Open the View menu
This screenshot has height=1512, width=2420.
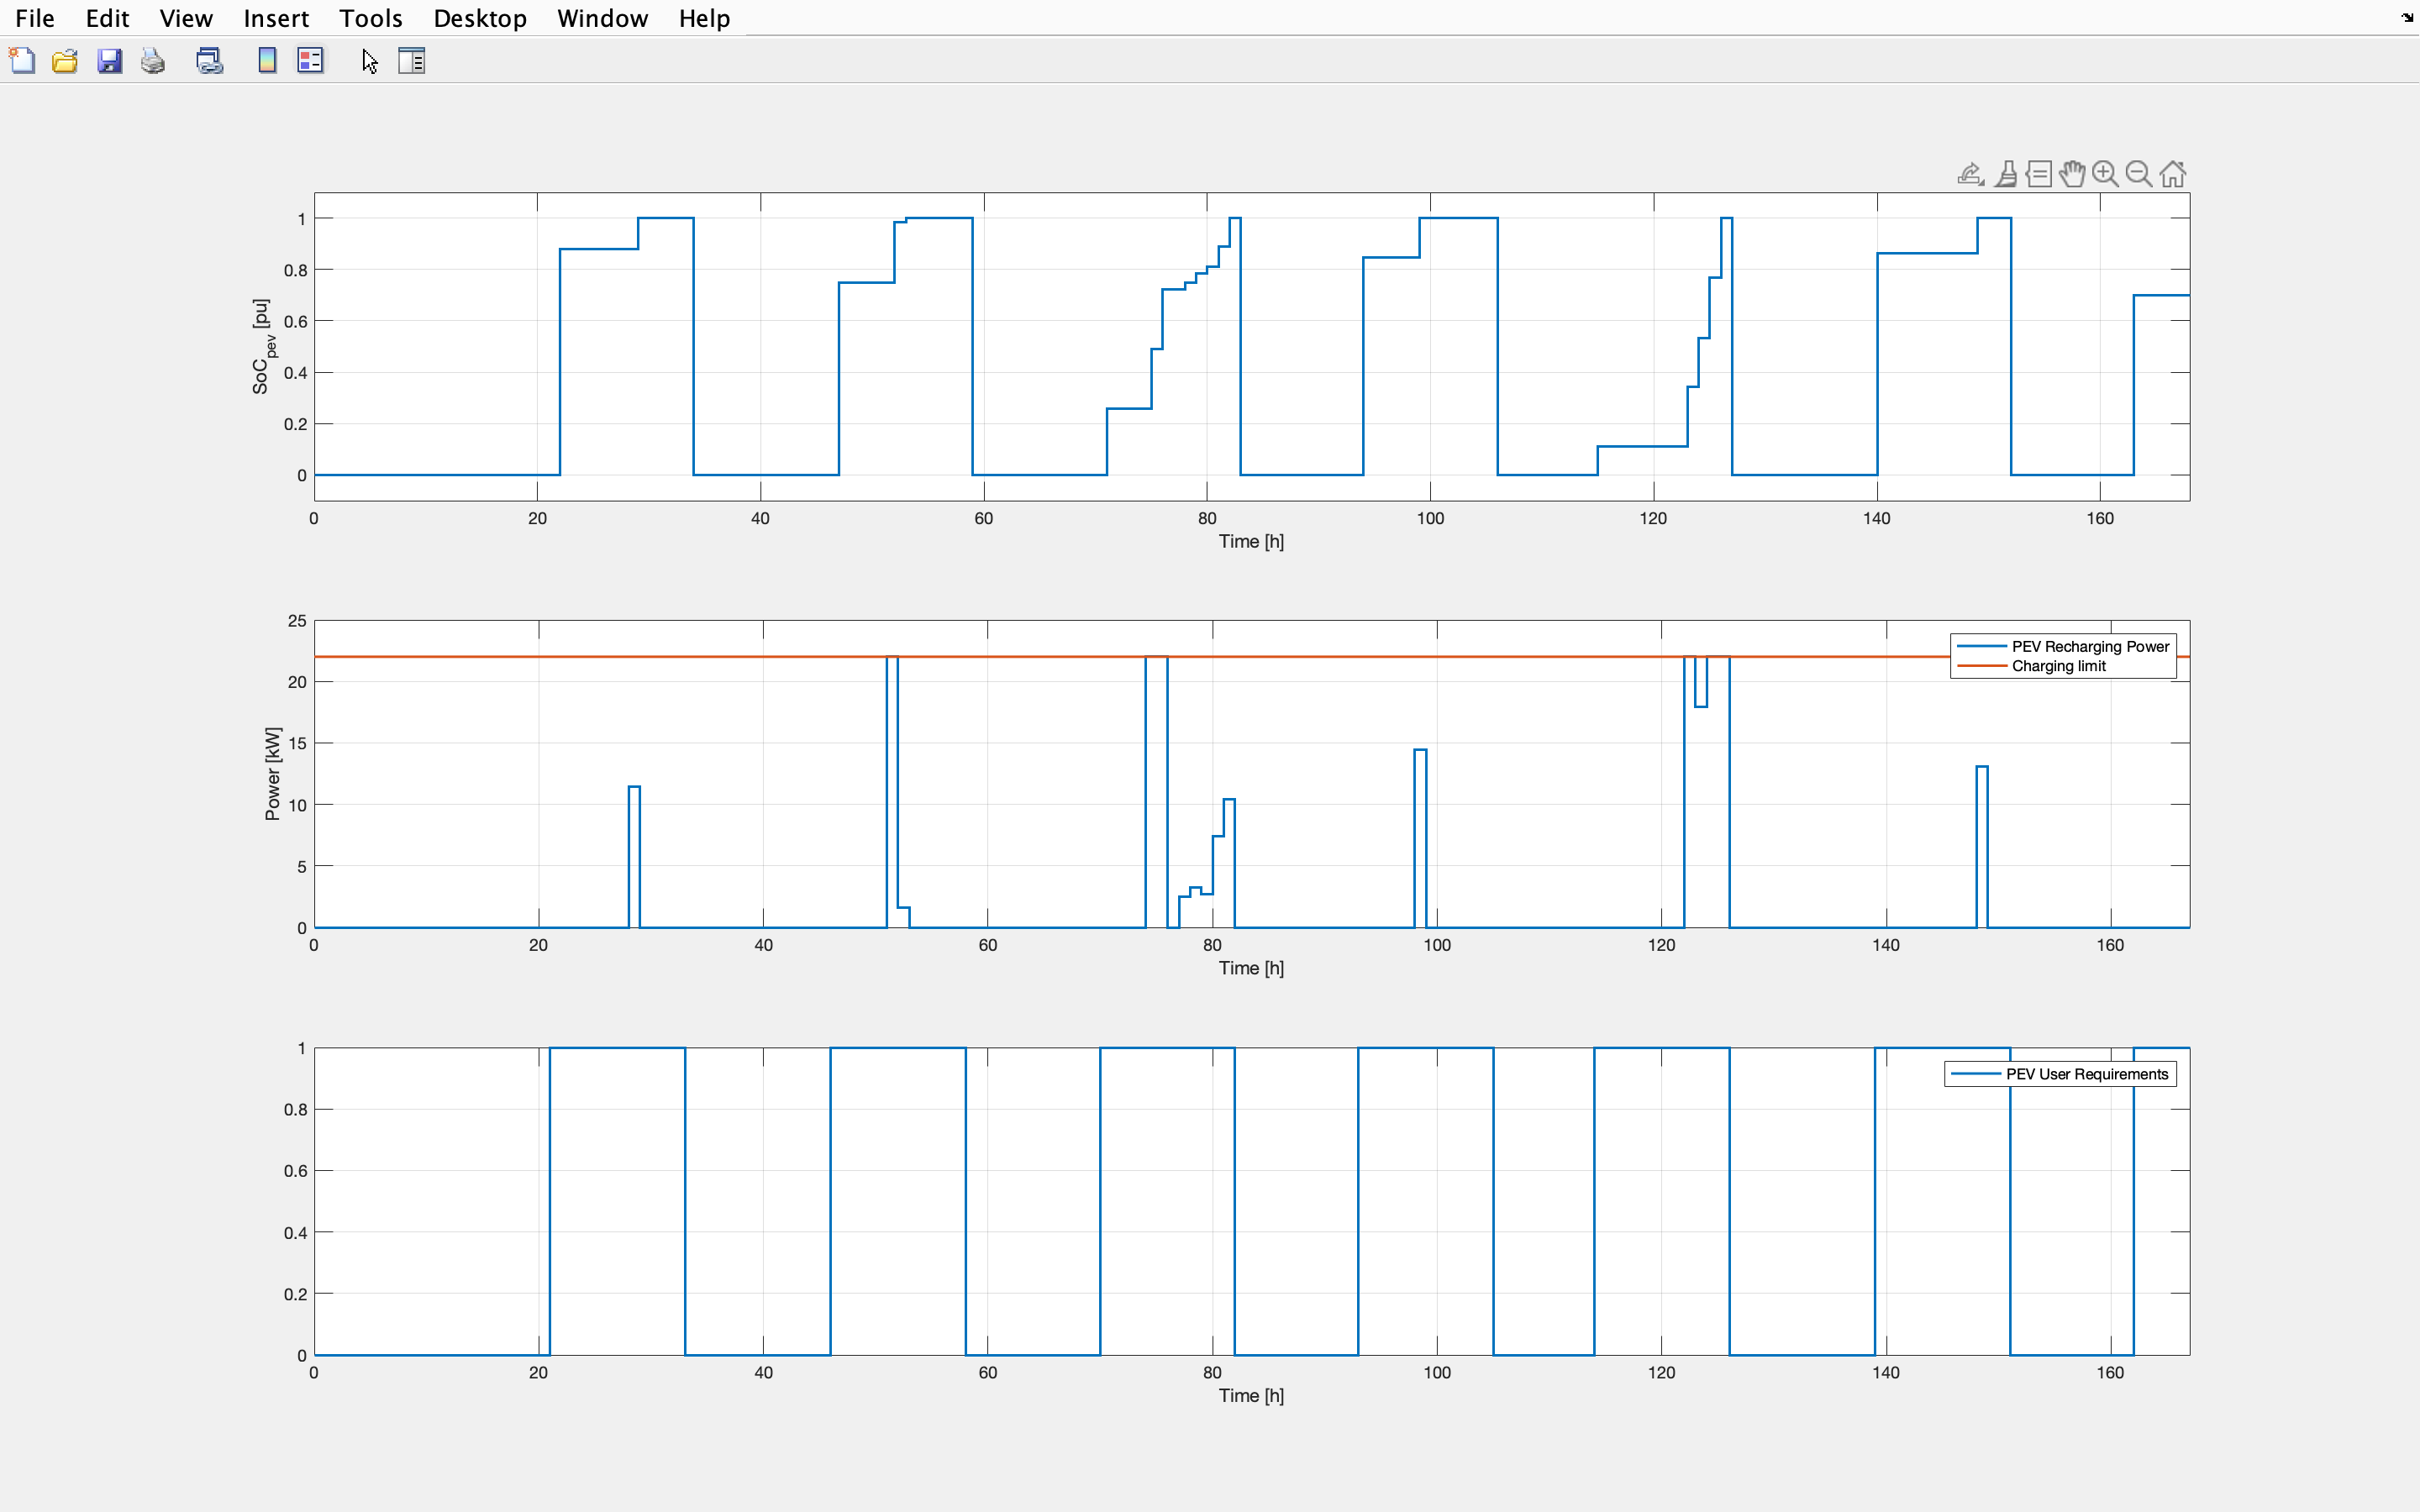186,18
